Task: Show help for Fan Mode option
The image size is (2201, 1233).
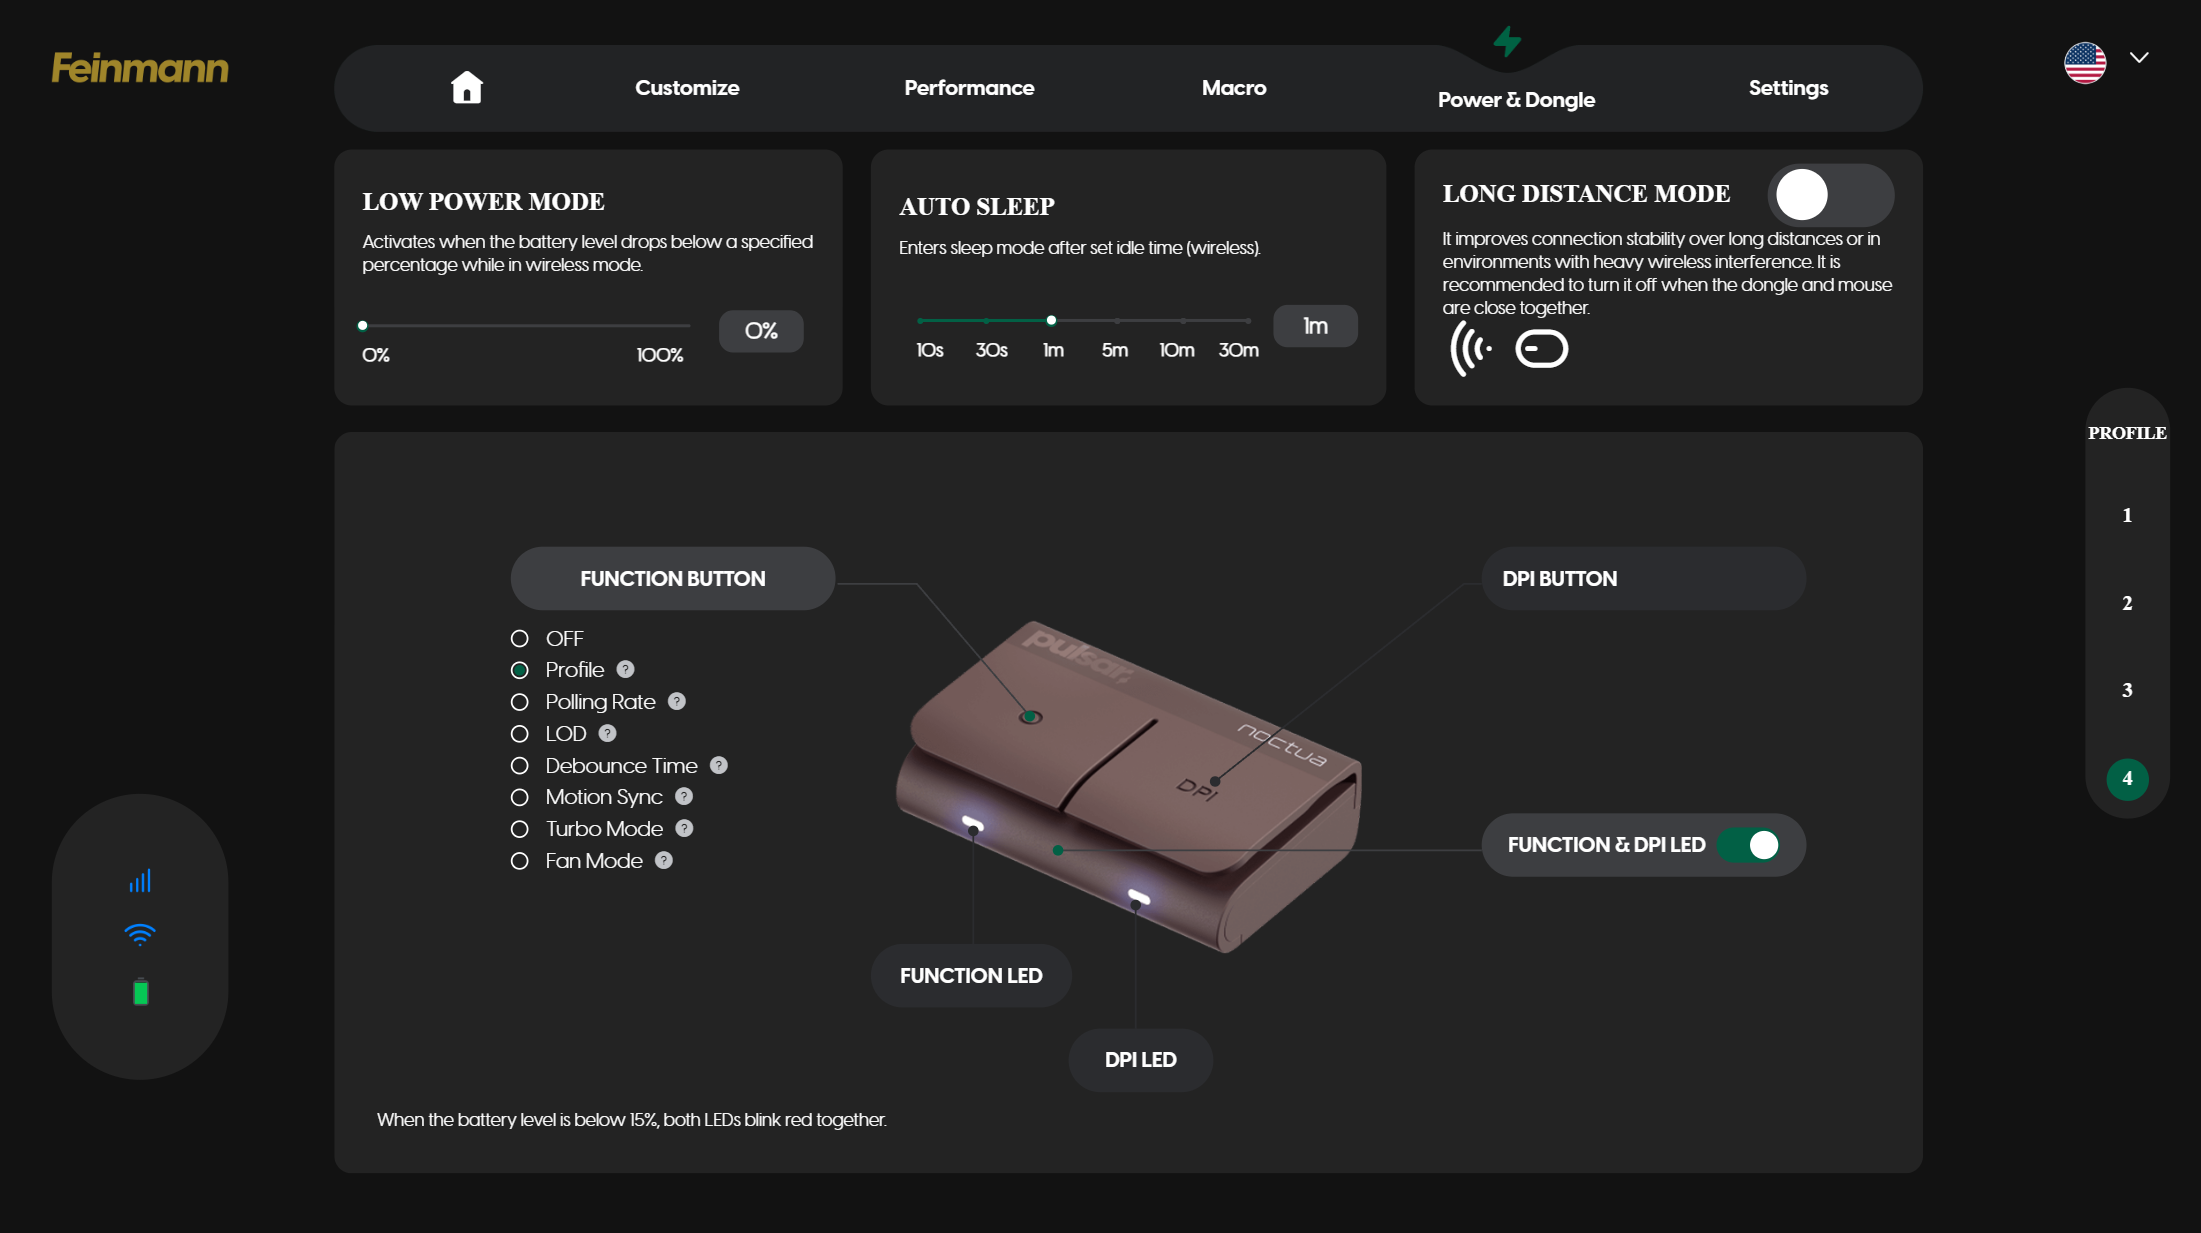Action: point(664,860)
